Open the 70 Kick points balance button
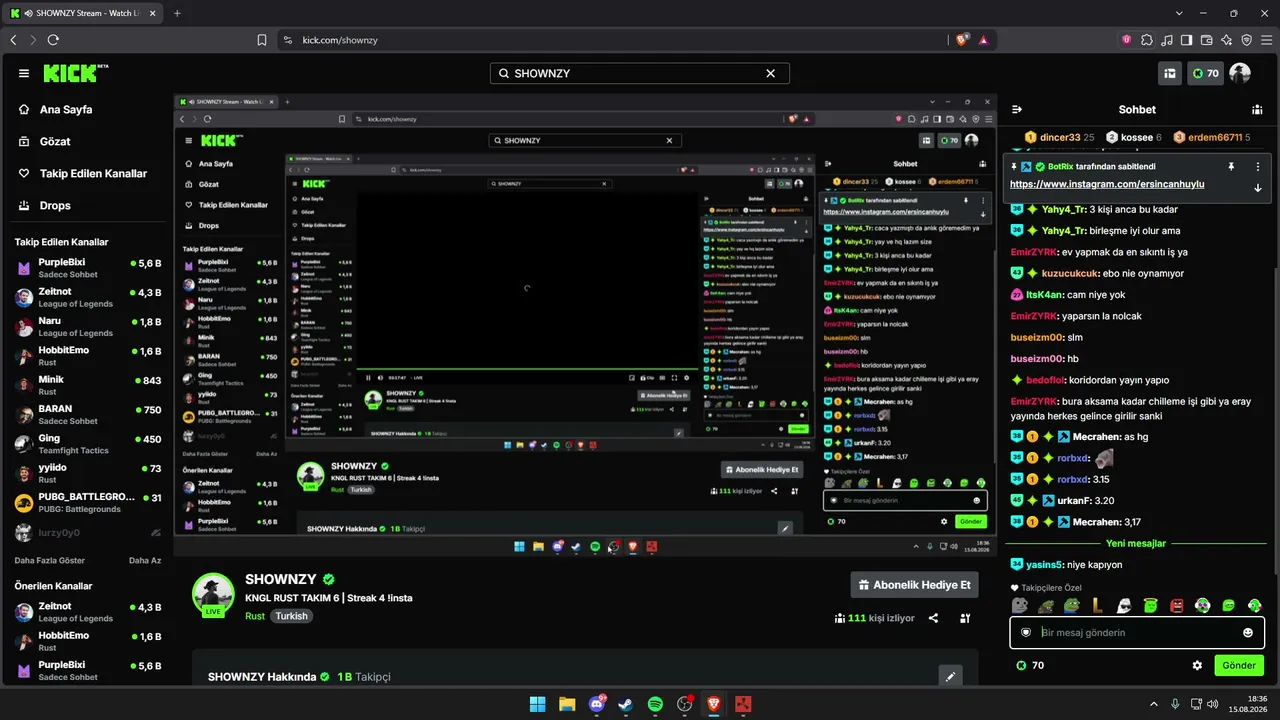This screenshot has width=1280, height=720. coord(1205,73)
